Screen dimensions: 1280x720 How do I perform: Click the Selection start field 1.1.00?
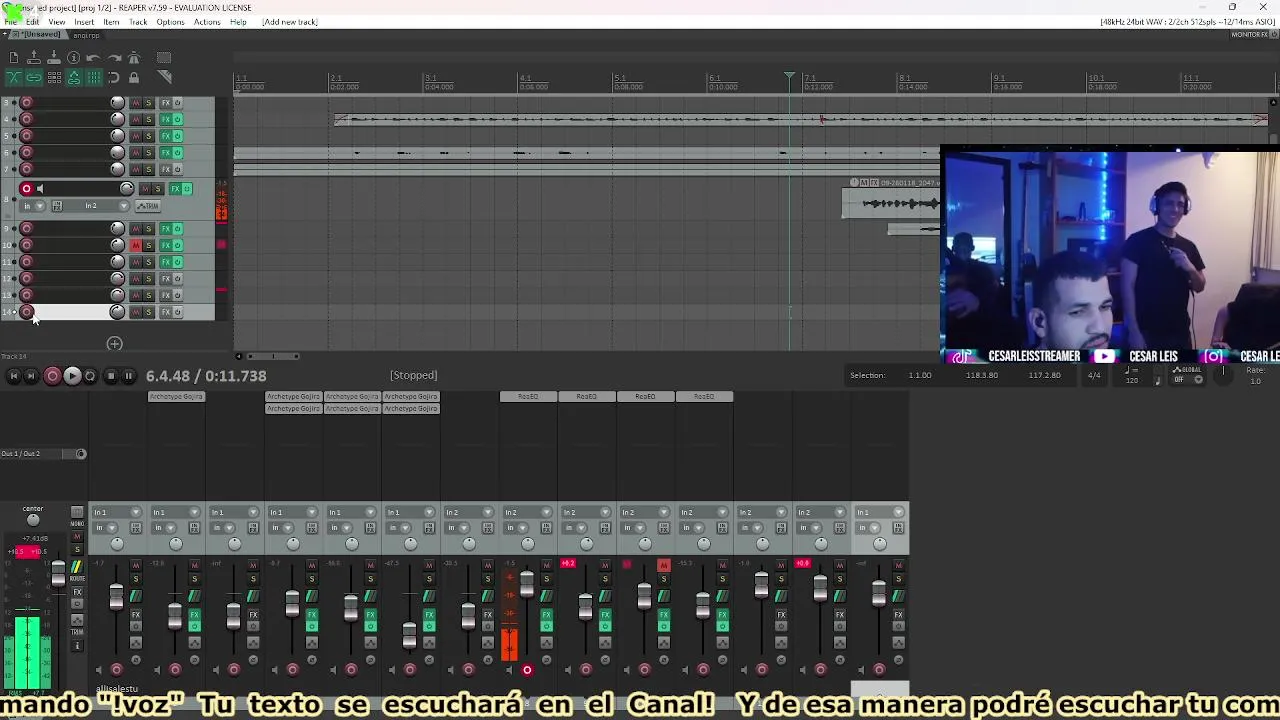(920, 376)
